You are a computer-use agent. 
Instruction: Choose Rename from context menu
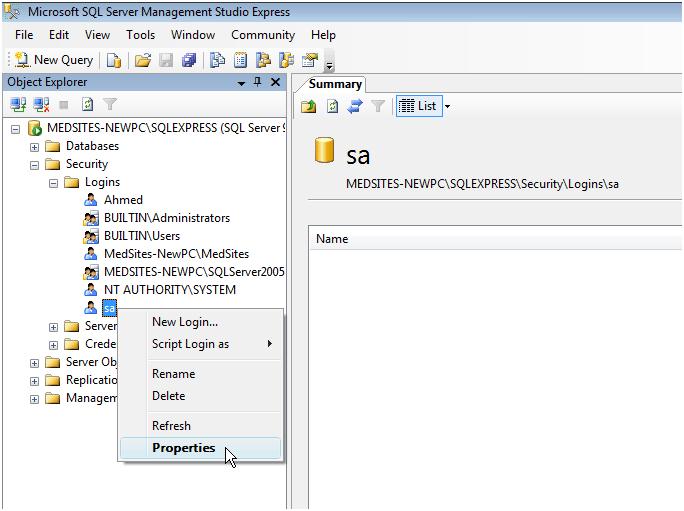pos(201,374)
